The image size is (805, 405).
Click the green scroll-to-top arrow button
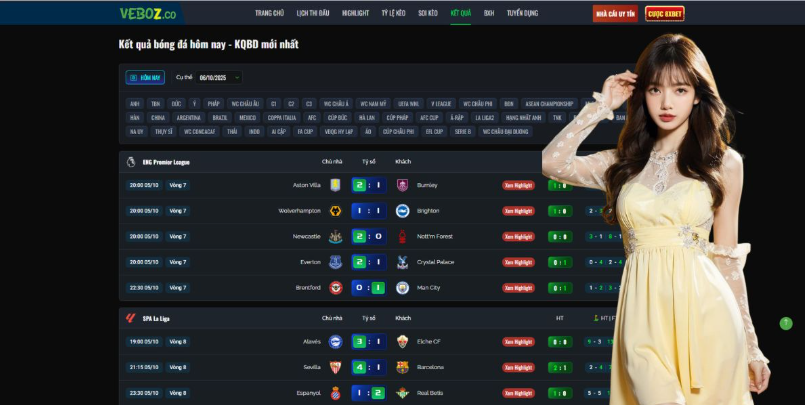[786, 323]
